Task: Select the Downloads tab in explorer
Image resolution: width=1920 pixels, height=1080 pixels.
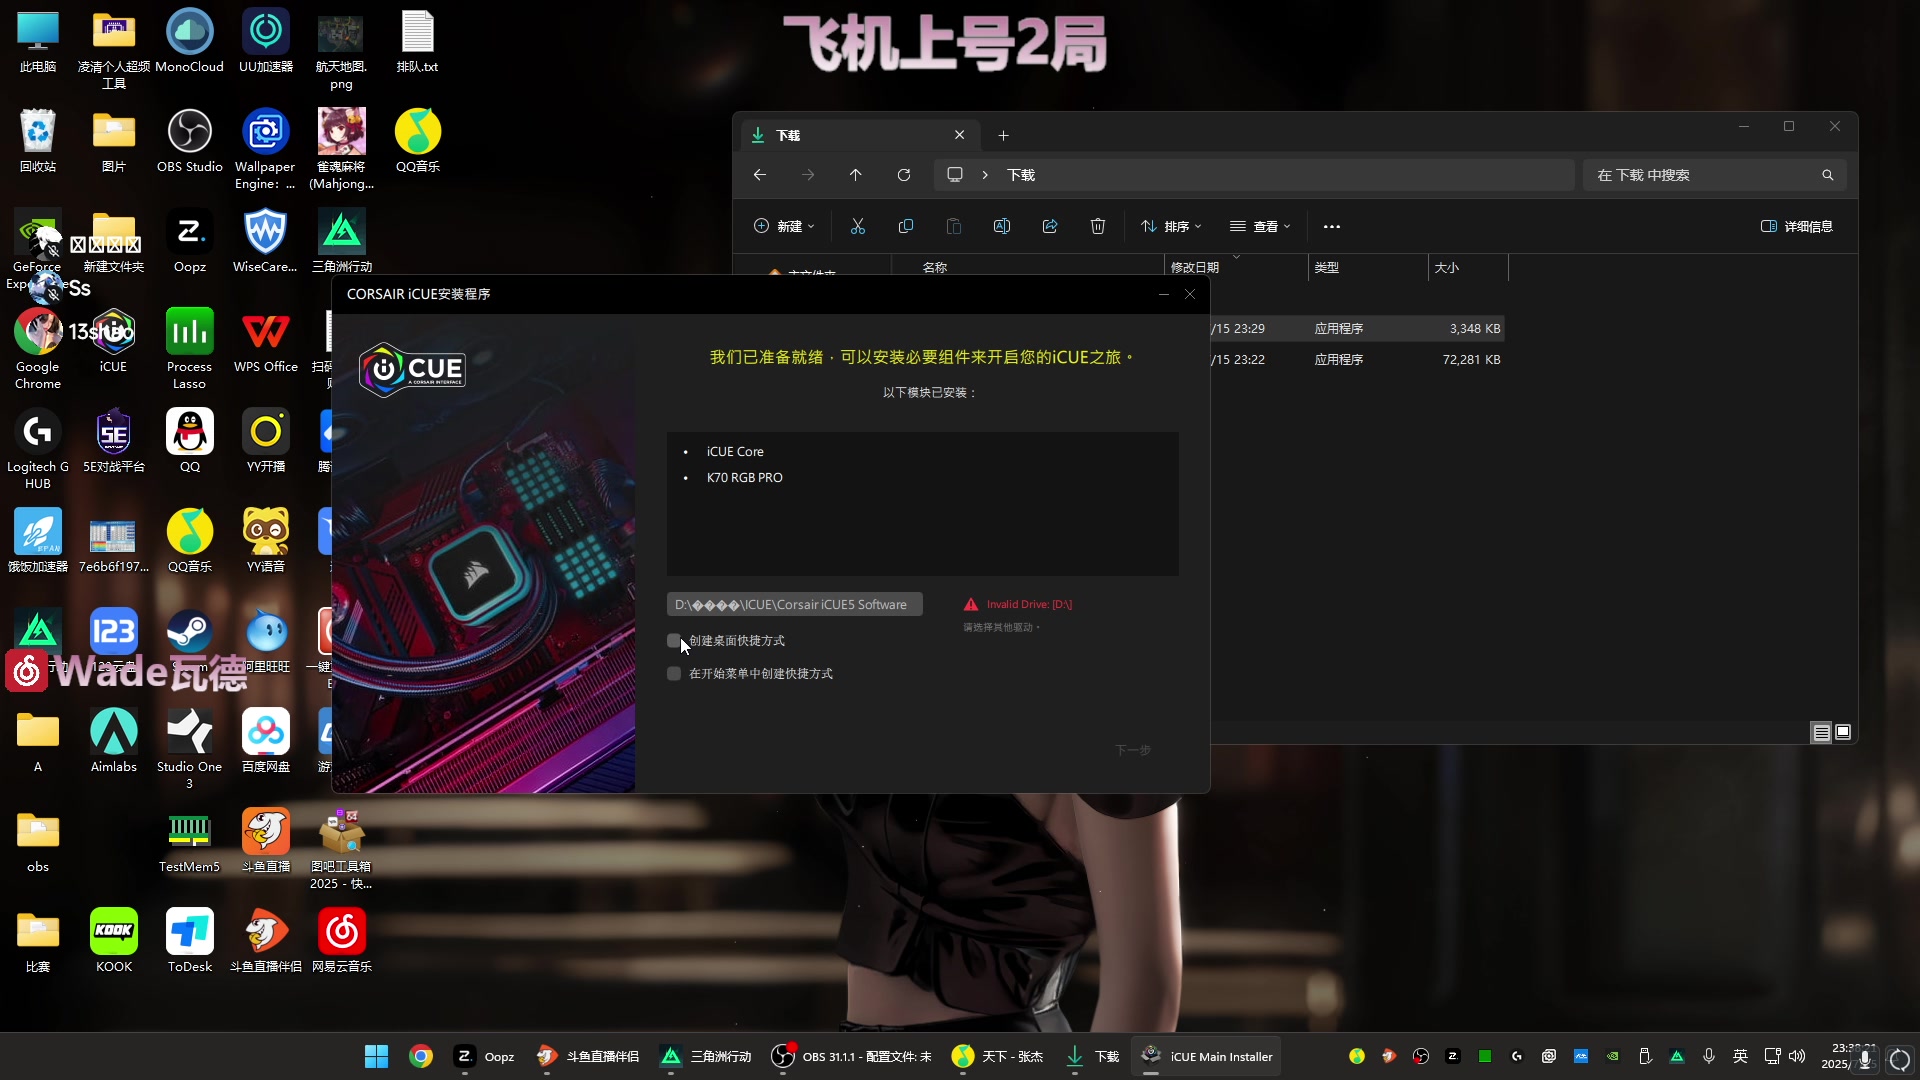Action: pyautogui.click(x=860, y=135)
